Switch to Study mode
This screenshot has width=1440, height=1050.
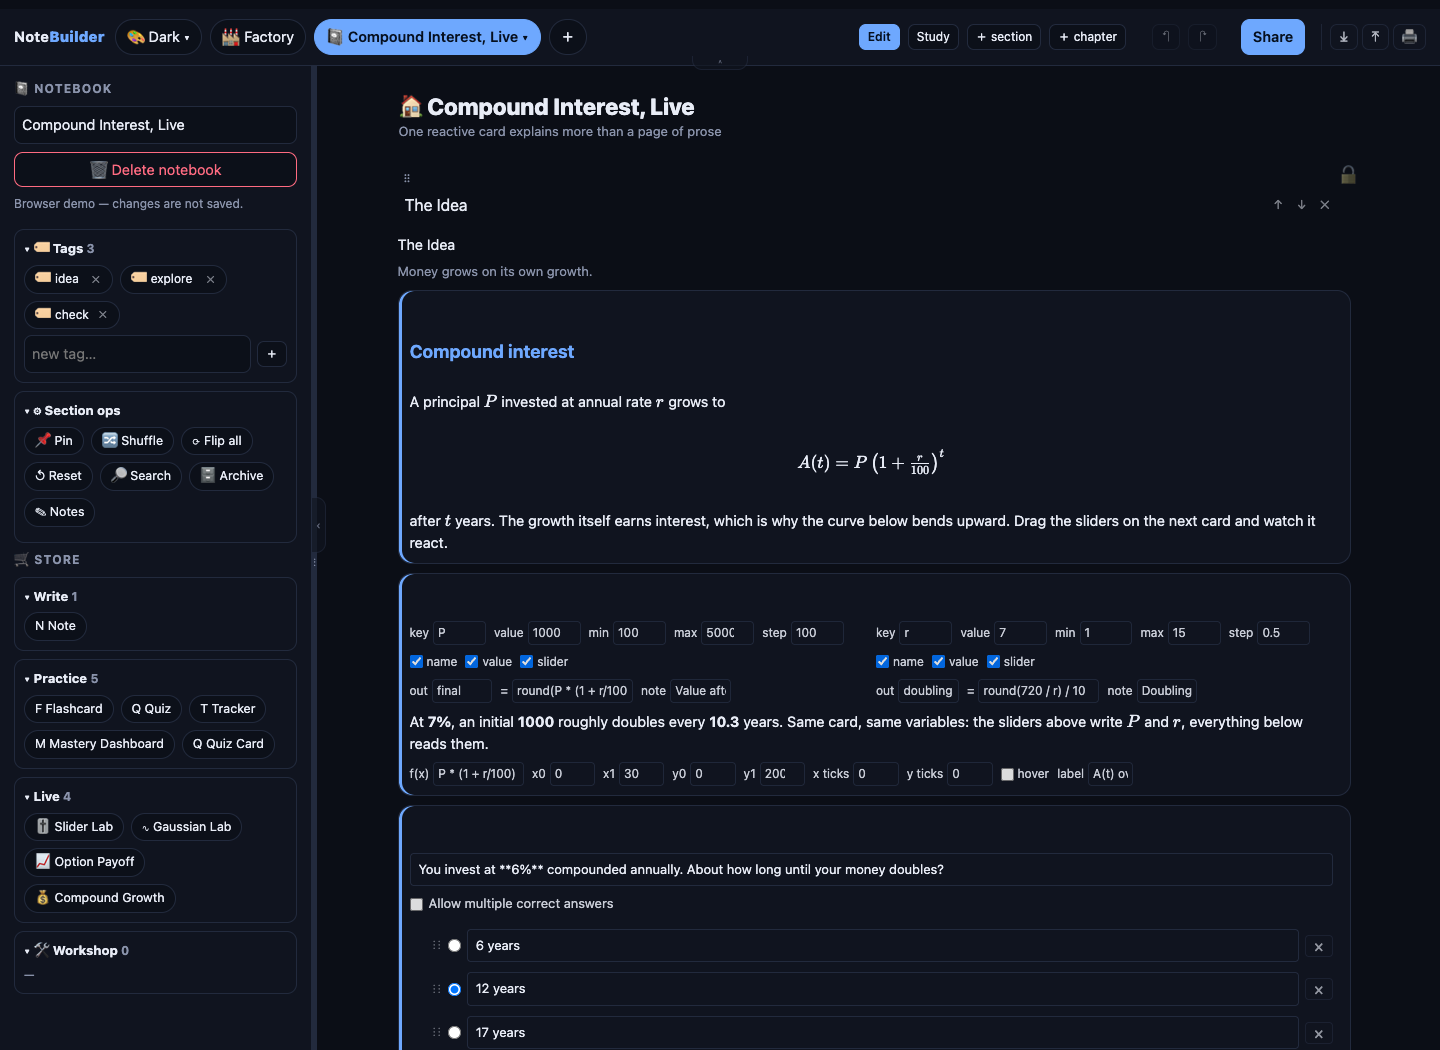click(933, 37)
